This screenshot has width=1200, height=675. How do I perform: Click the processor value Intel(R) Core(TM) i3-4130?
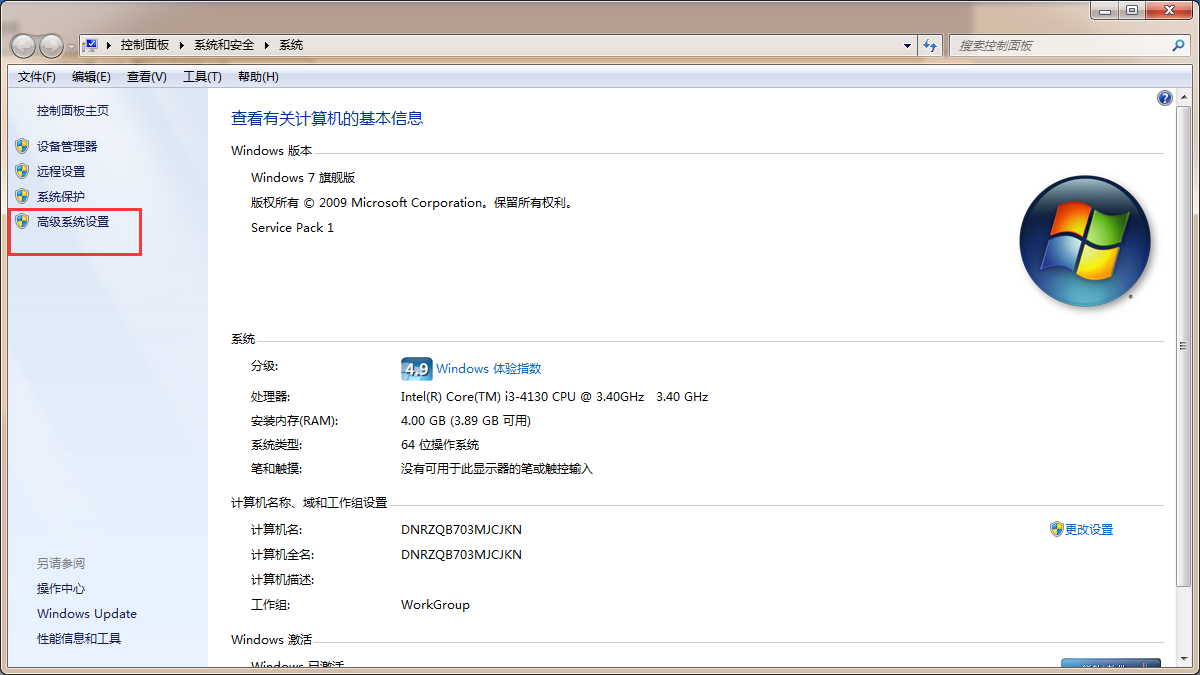coord(554,397)
